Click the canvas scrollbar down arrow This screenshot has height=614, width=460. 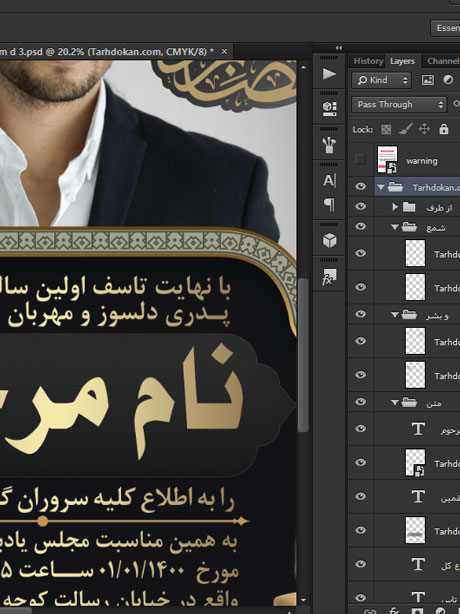[x=303, y=600]
